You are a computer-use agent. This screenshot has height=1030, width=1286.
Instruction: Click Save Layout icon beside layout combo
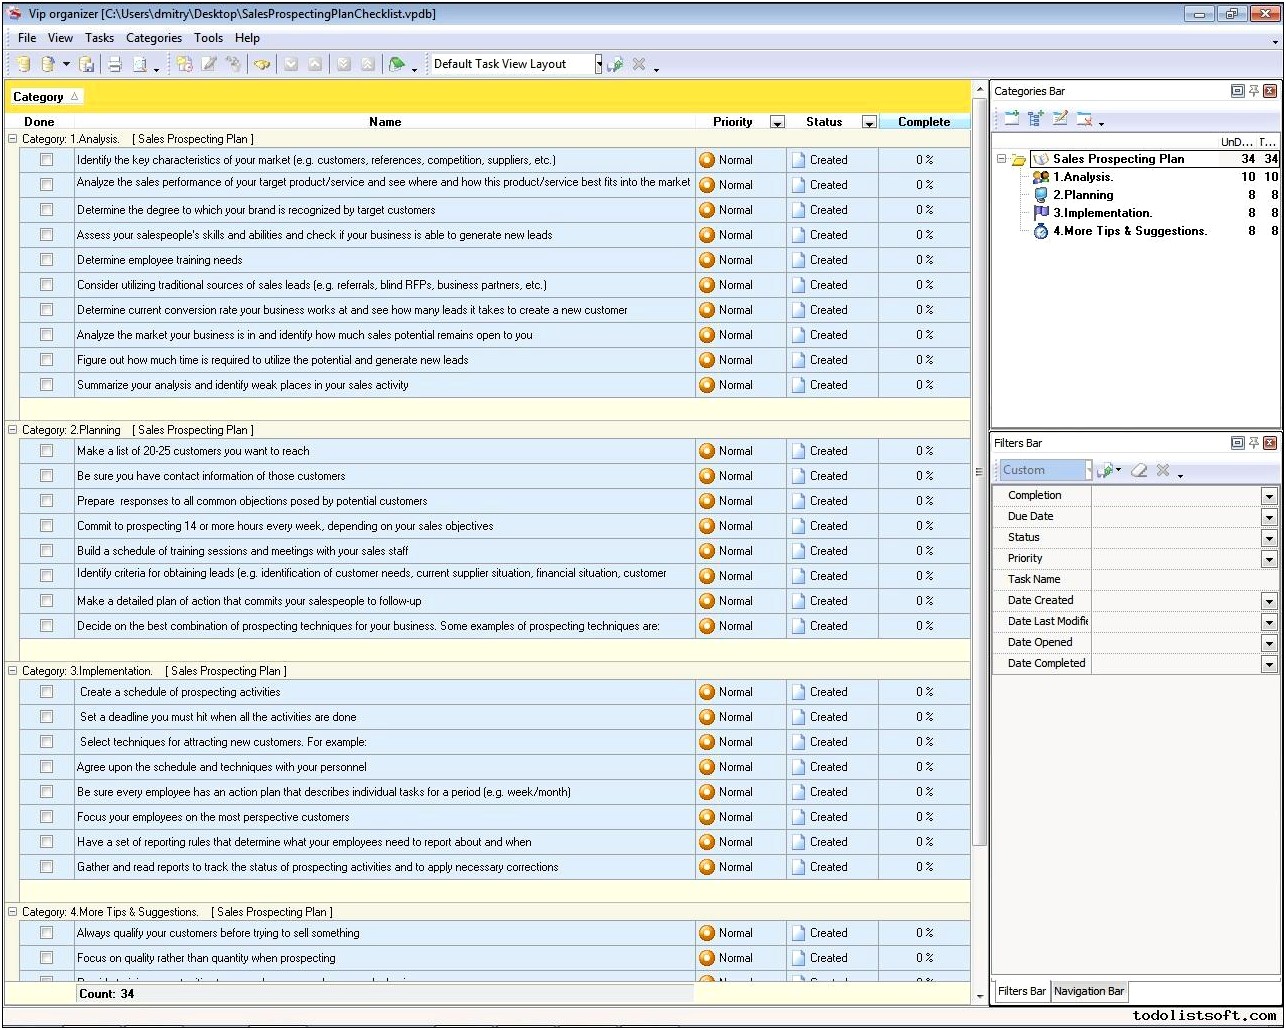[x=615, y=64]
